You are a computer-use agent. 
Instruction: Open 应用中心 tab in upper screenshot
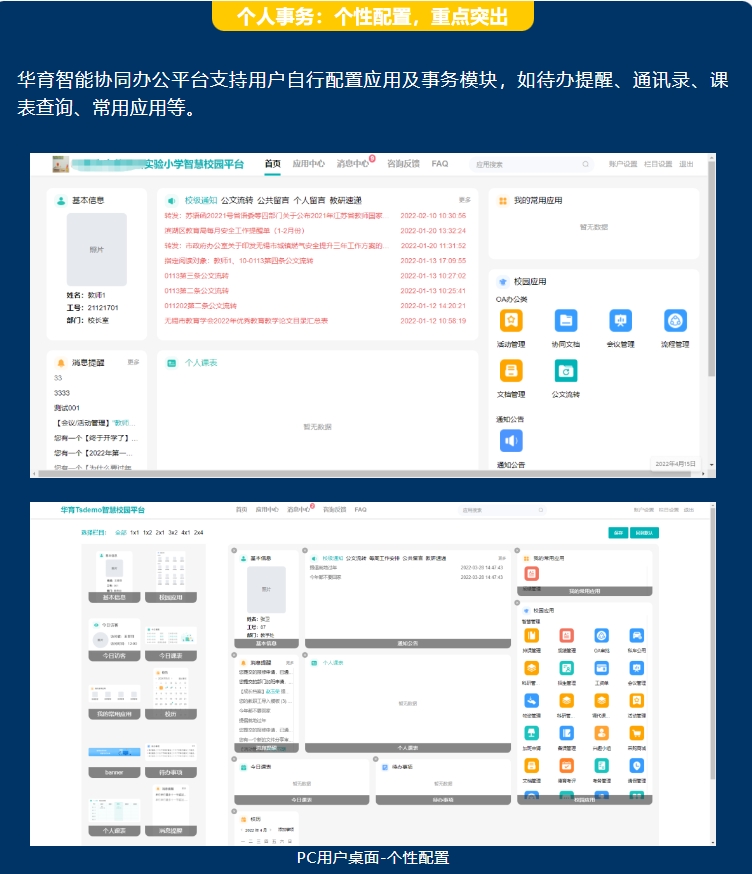(308, 164)
